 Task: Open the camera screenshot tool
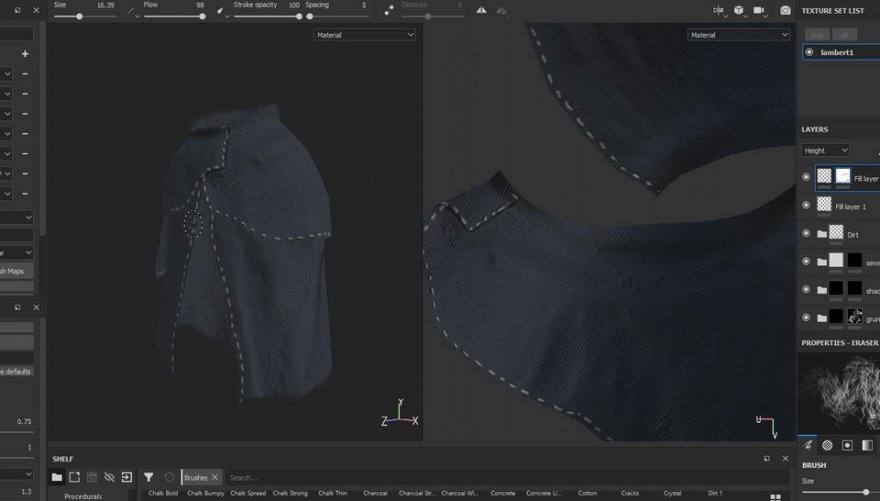pyautogui.click(x=785, y=10)
